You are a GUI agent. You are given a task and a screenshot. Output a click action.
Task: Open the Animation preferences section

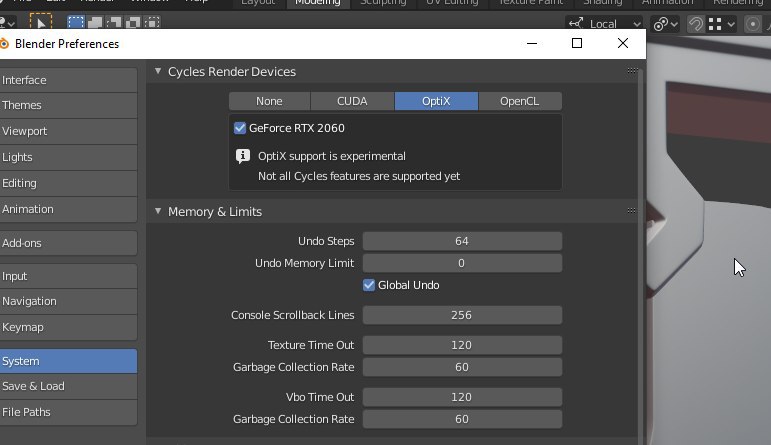68,209
